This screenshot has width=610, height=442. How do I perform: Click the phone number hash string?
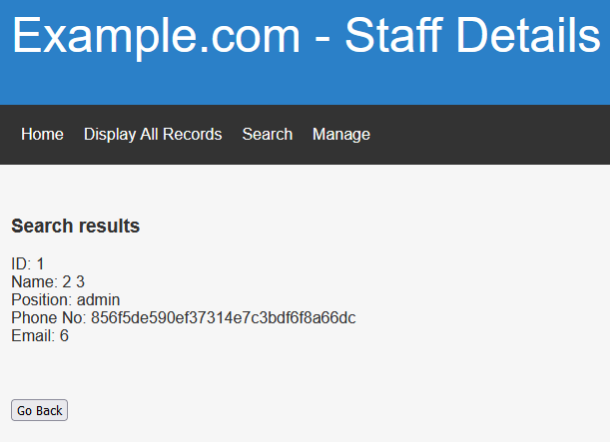[x=223, y=318]
